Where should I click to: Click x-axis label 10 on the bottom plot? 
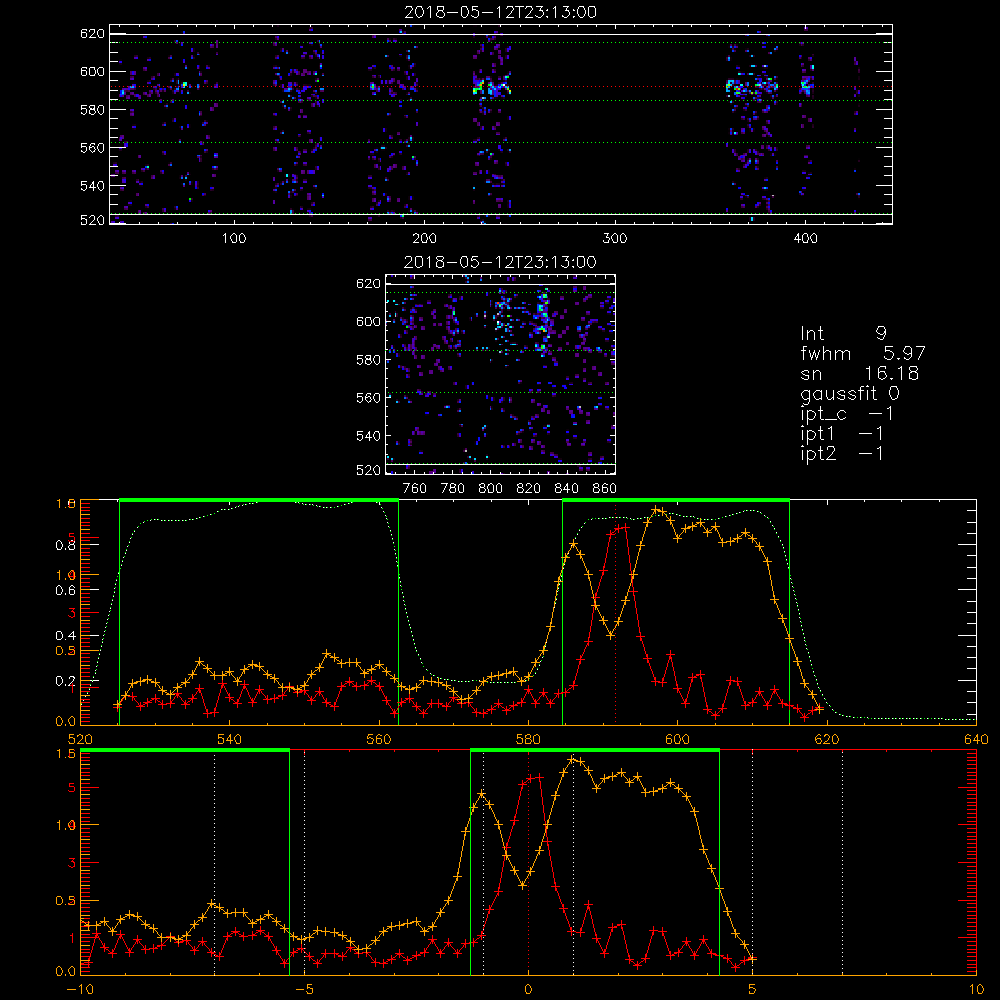[x=976, y=989]
